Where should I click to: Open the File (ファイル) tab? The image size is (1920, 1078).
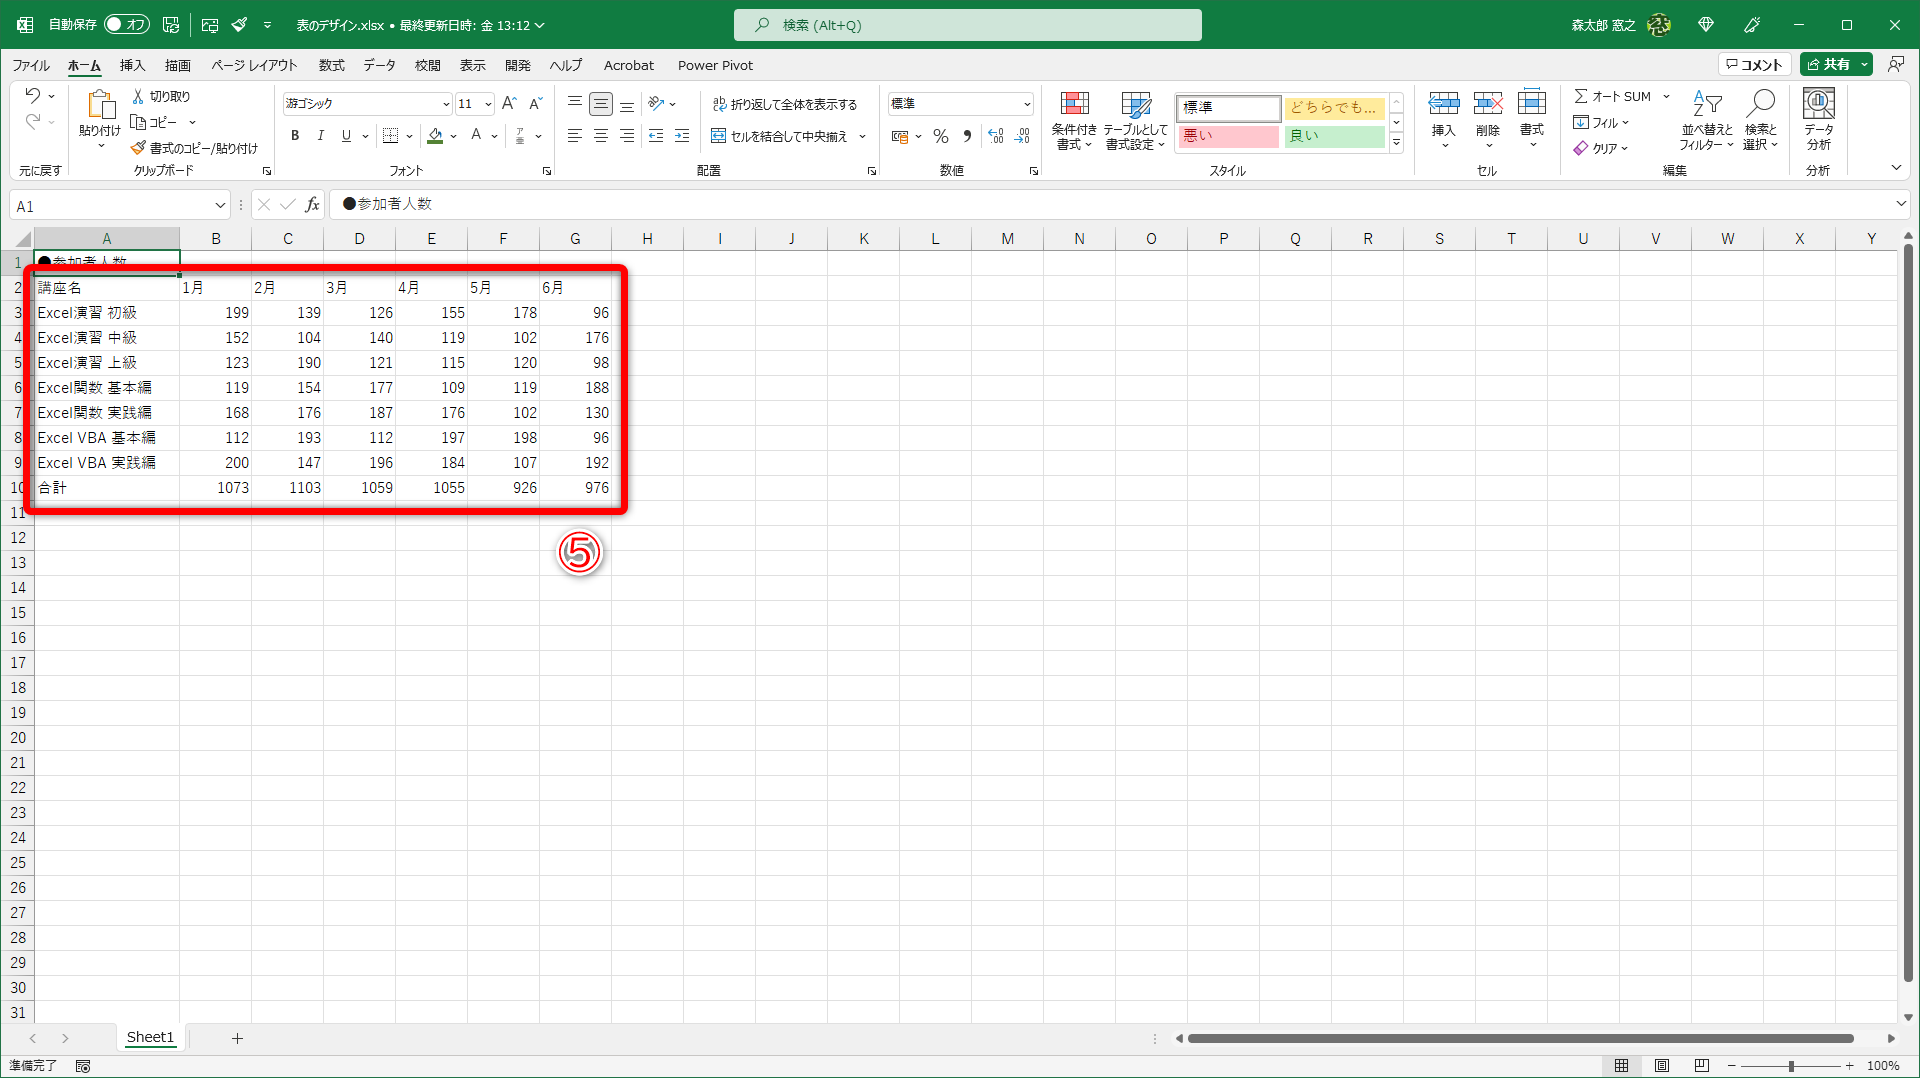coord(31,65)
